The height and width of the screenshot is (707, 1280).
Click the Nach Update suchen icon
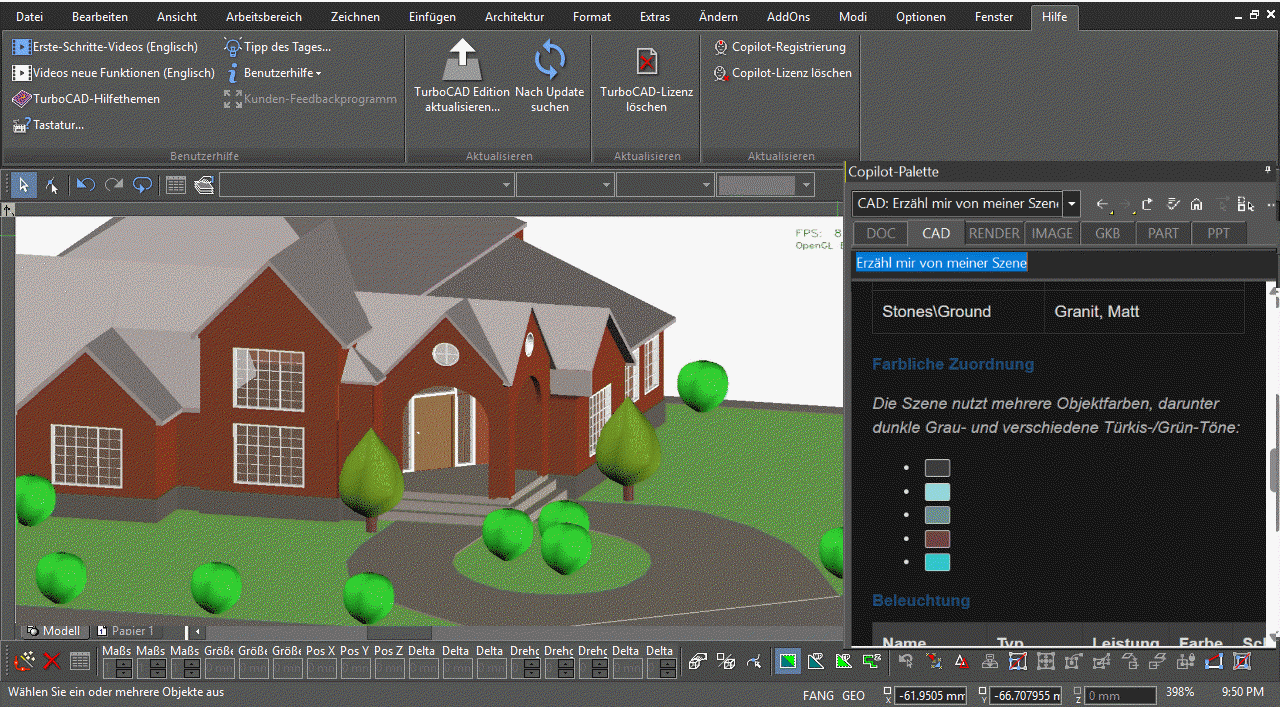(x=550, y=60)
